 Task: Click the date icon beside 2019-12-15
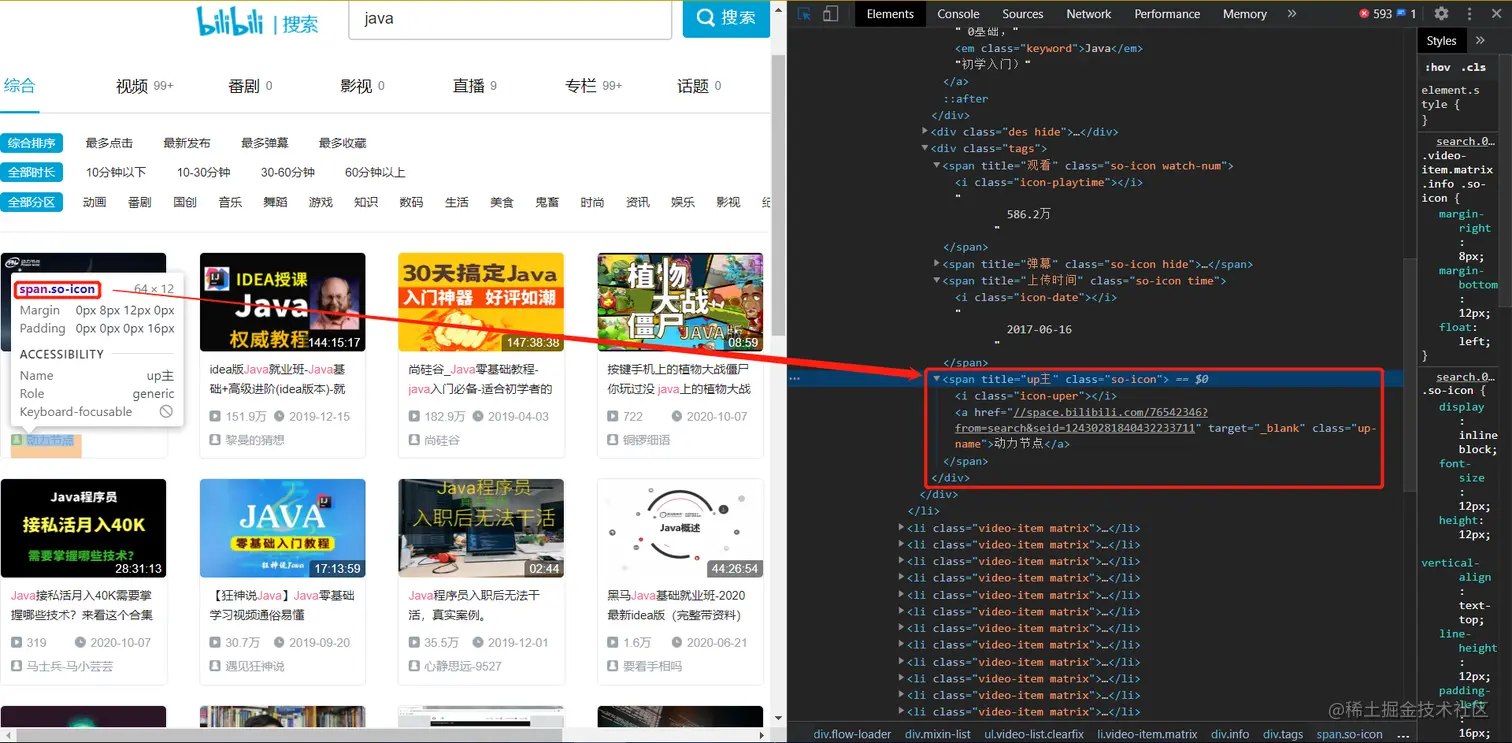[x=278, y=416]
